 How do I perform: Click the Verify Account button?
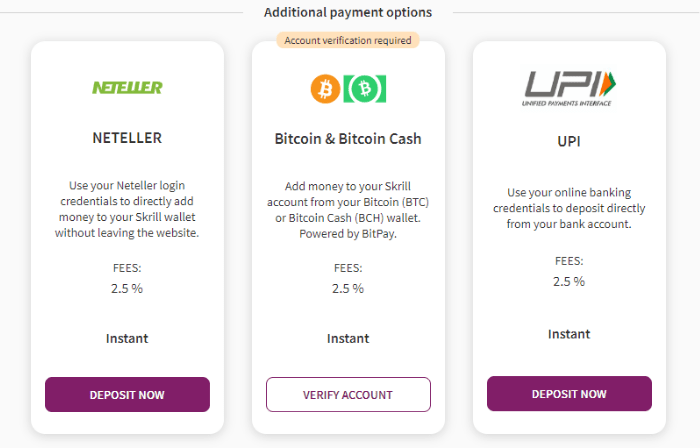point(348,394)
